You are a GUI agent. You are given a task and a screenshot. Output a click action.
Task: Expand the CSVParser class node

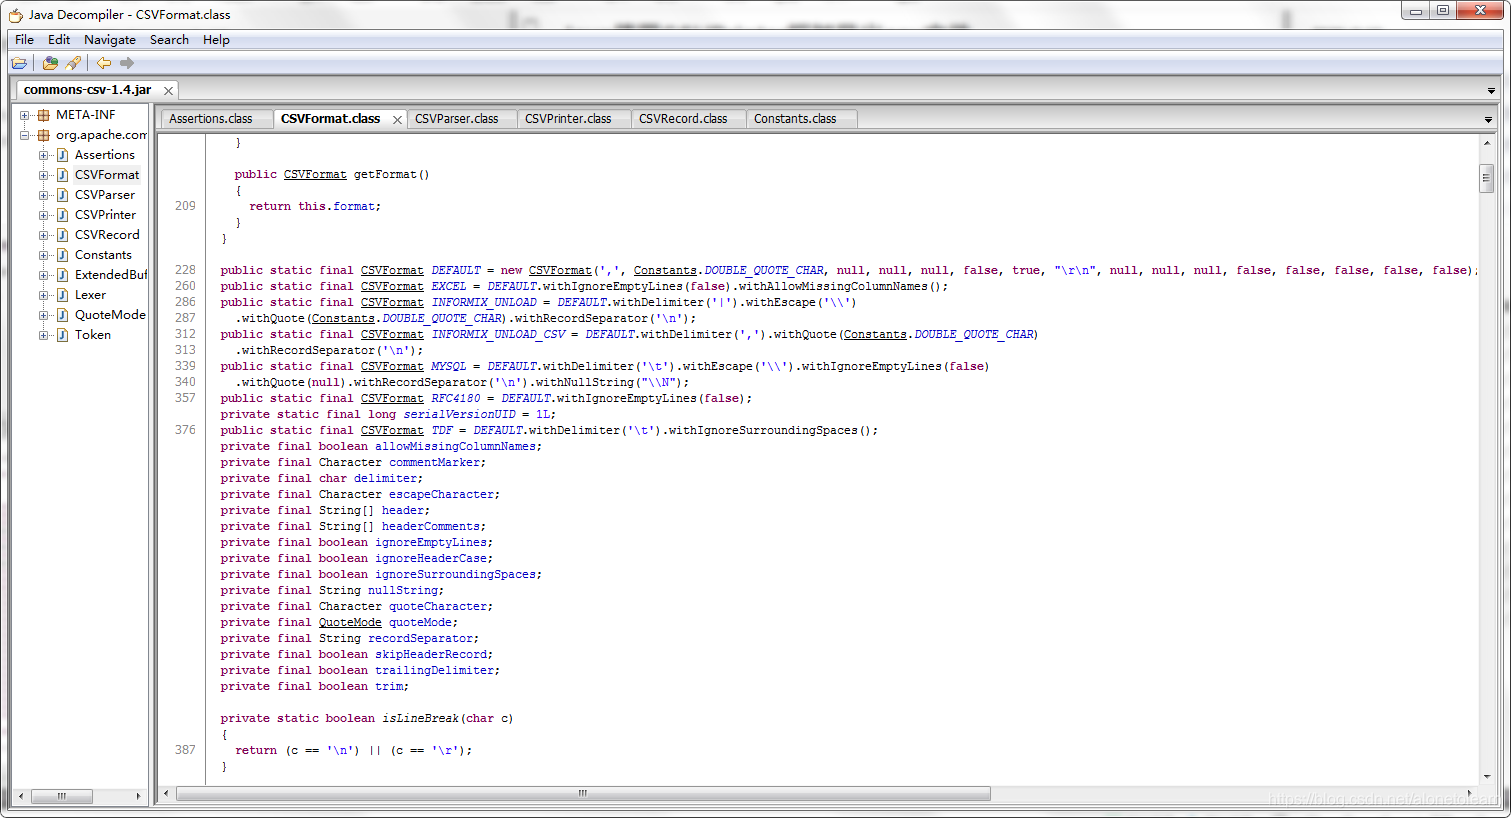[x=43, y=195]
